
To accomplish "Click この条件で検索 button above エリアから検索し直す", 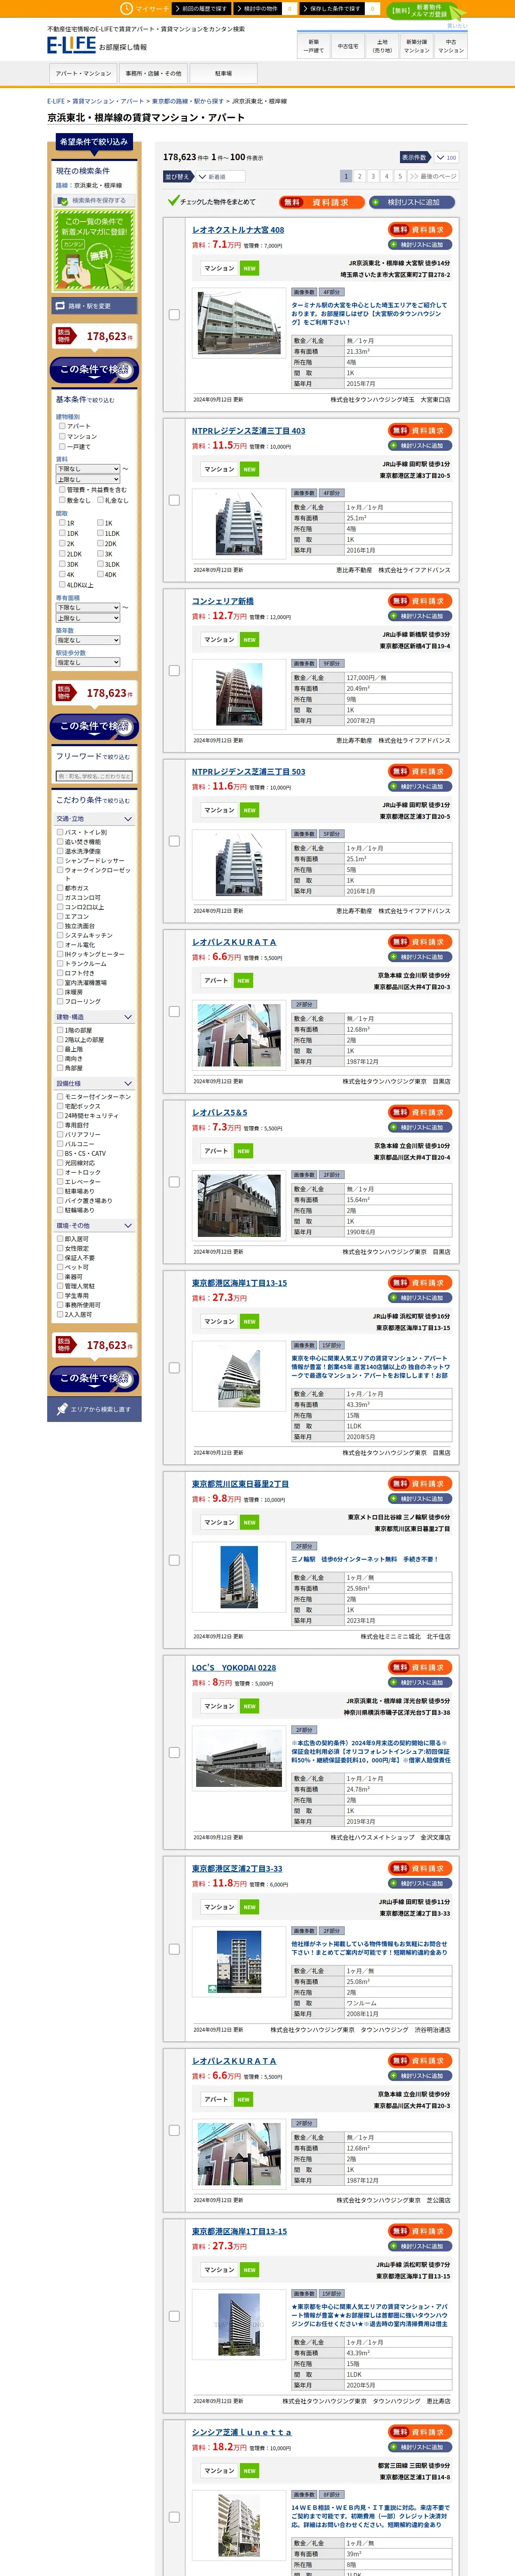I will pos(94,1379).
